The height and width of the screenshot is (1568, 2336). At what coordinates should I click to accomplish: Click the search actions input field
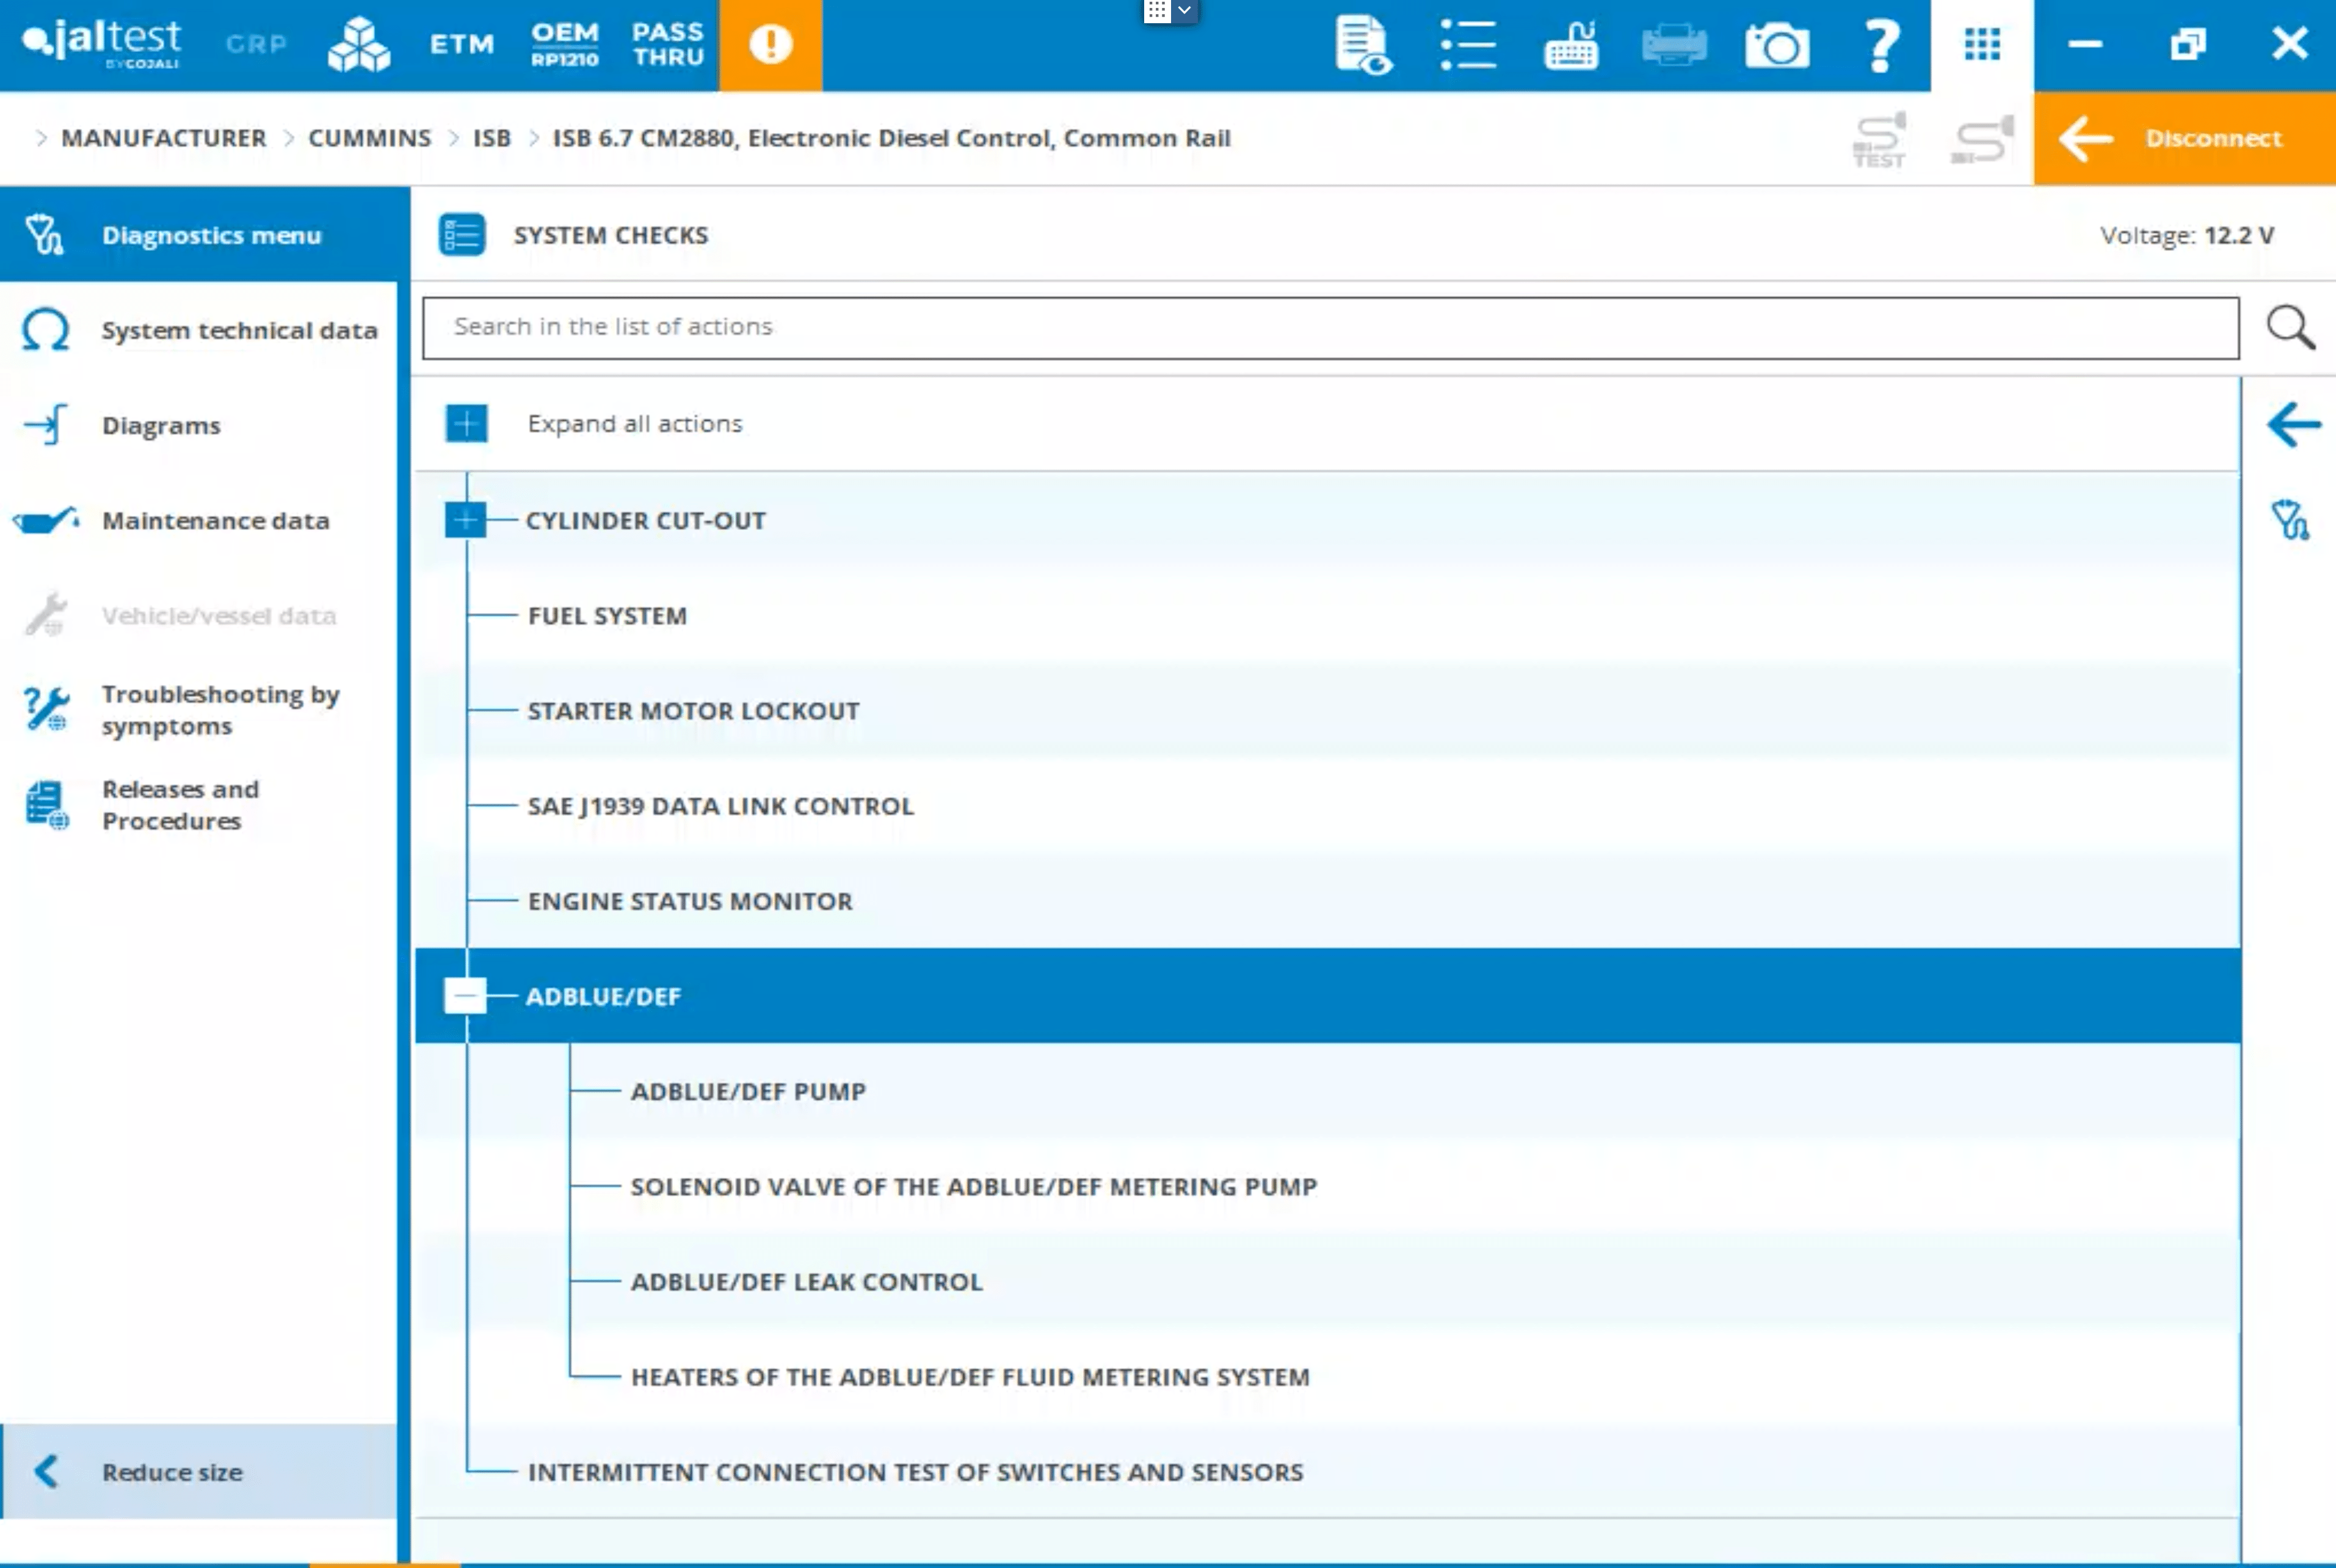point(1329,327)
